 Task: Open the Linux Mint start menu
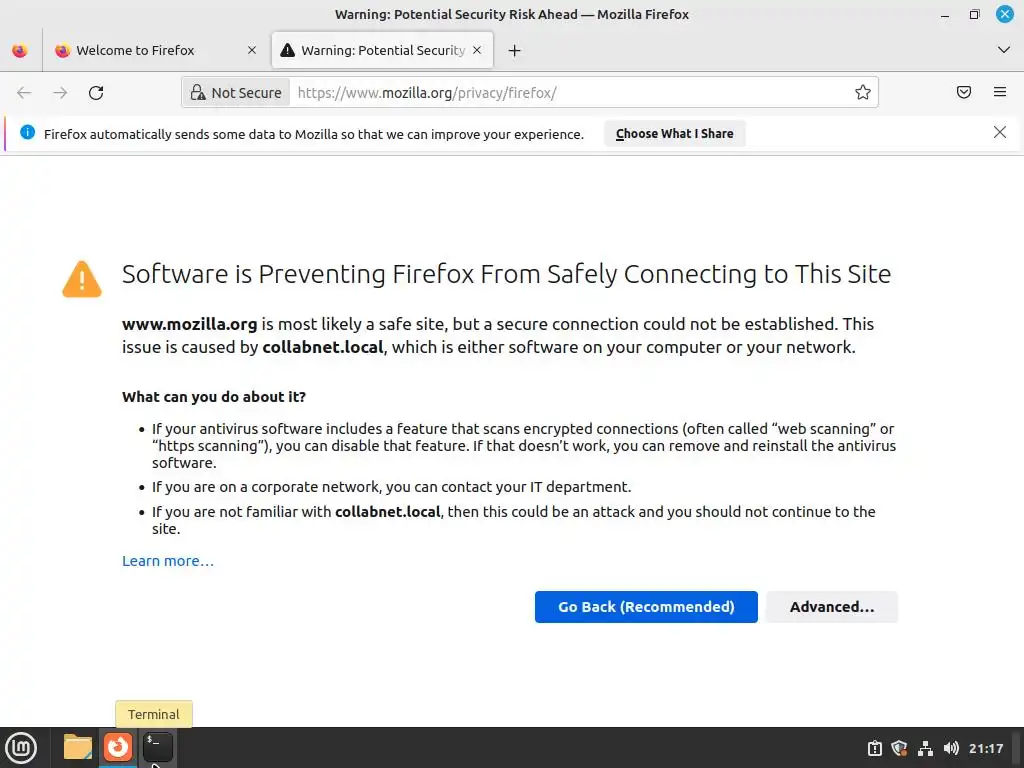pos(21,747)
